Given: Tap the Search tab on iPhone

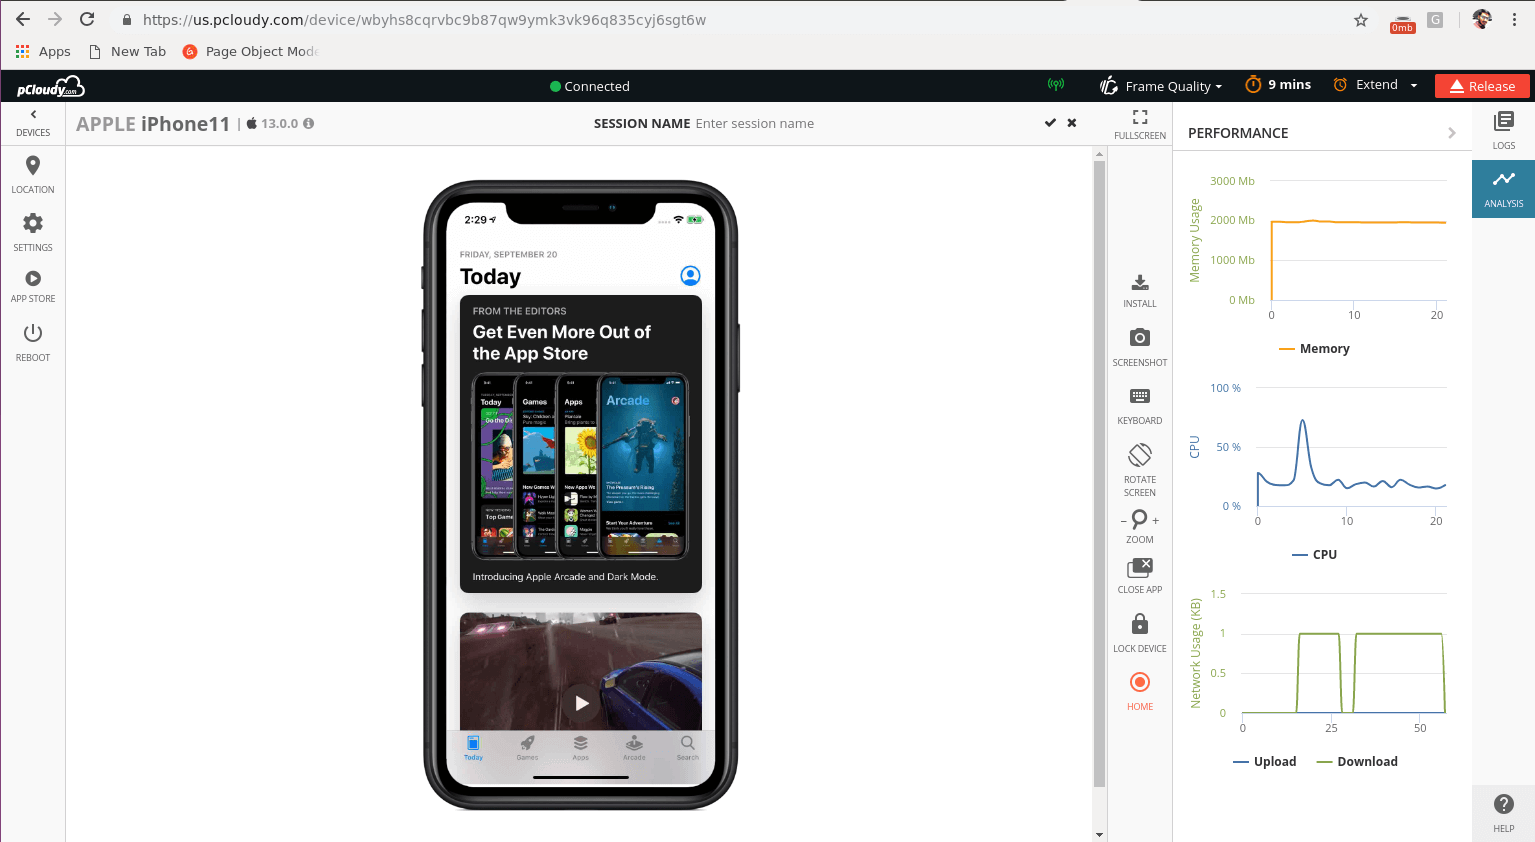Looking at the screenshot, I should pos(687,747).
